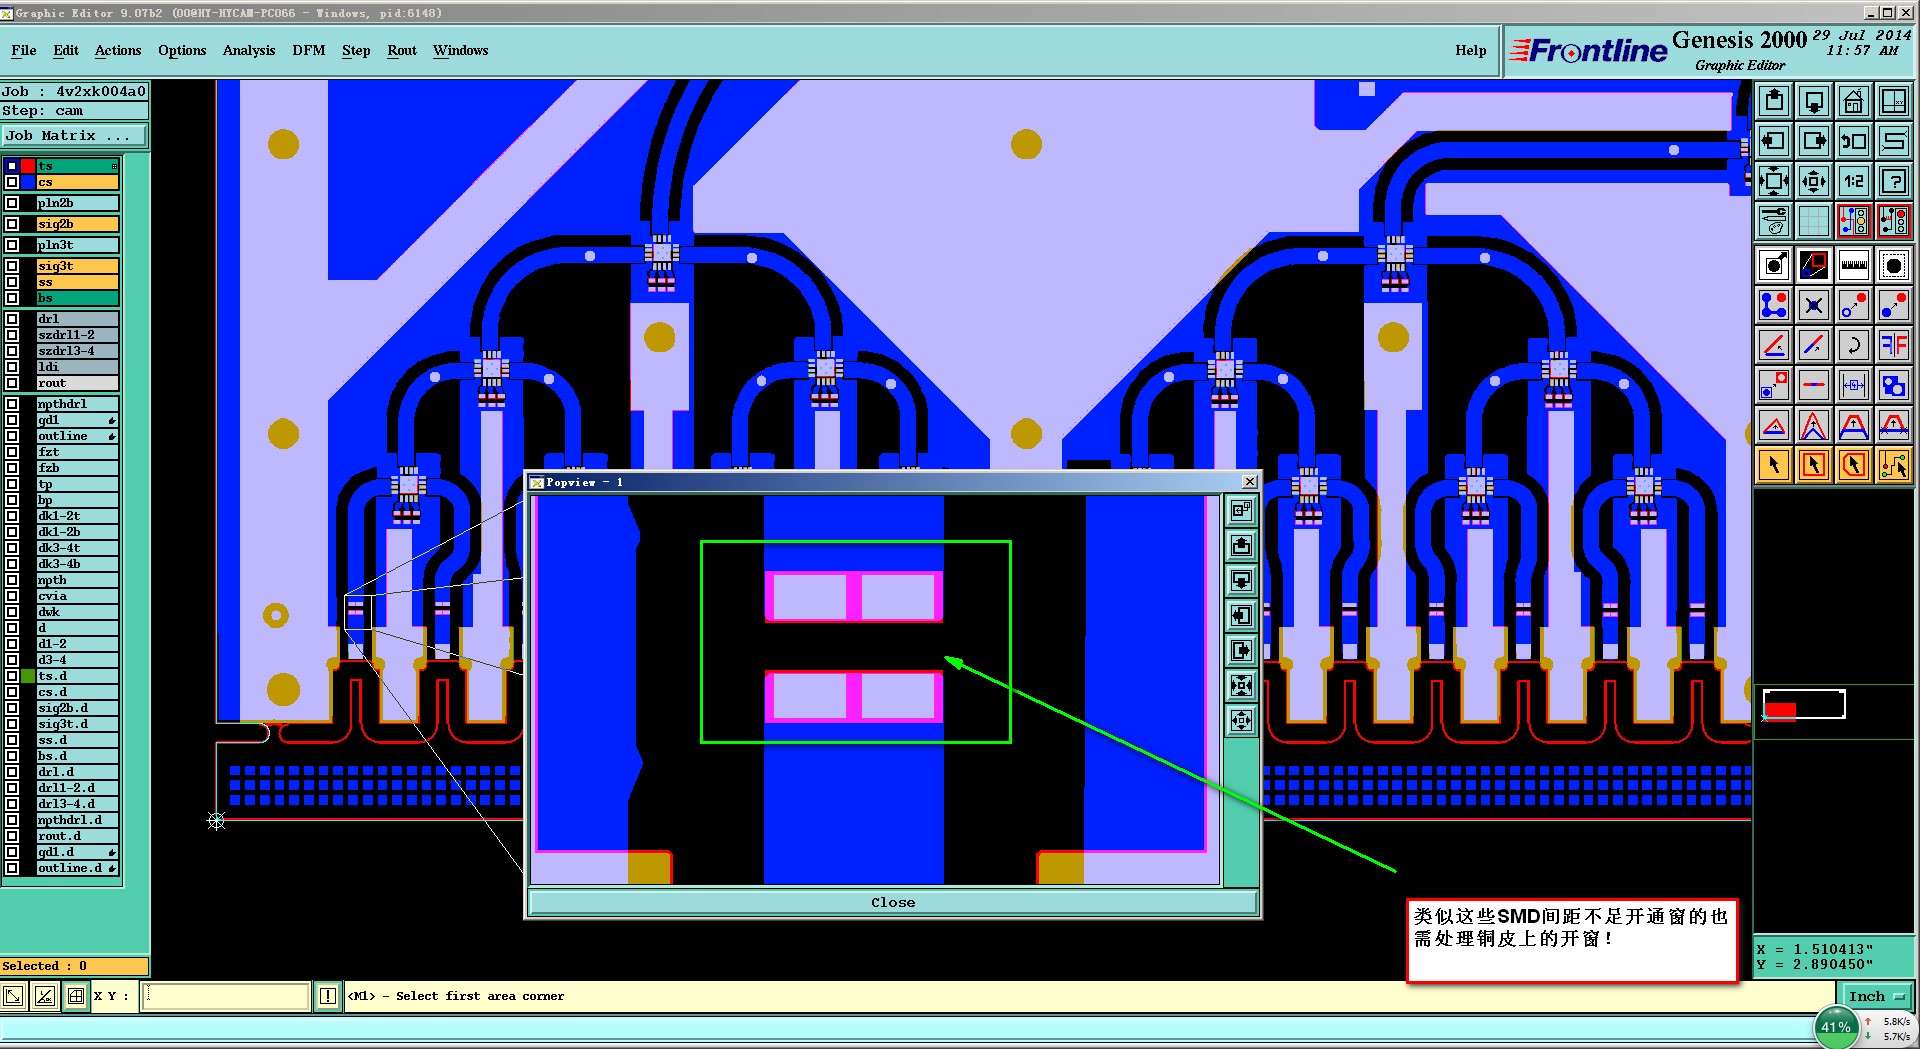
Task: Select the net select tool icon
Action: [x=1894, y=465]
